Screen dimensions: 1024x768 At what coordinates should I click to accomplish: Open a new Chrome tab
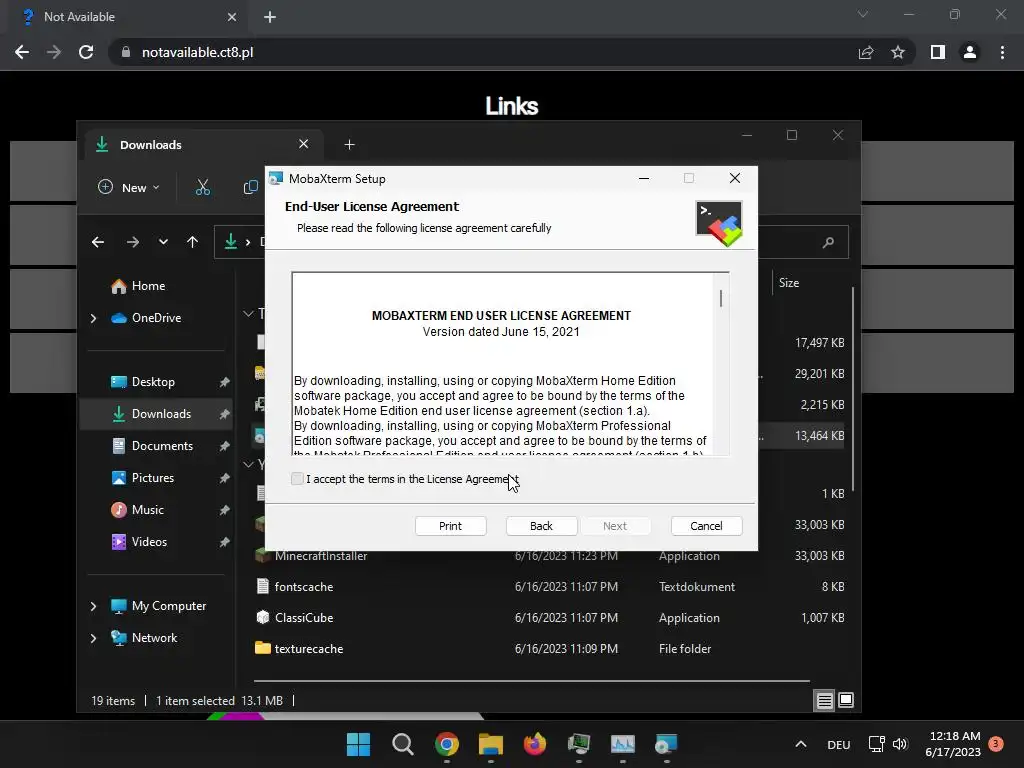(x=270, y=17)
